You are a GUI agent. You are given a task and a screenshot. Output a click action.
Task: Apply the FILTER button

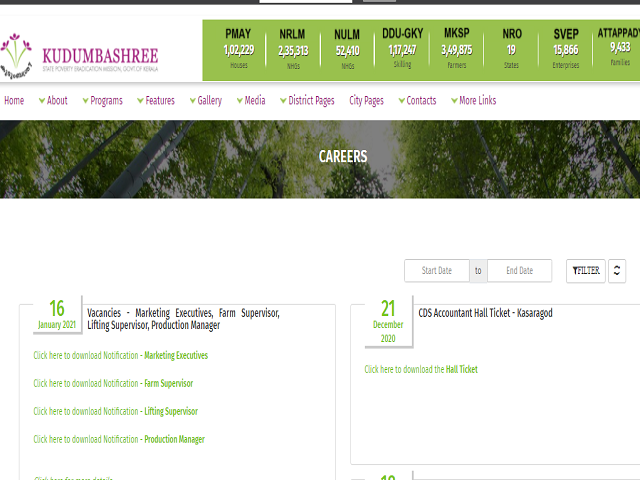586,271
